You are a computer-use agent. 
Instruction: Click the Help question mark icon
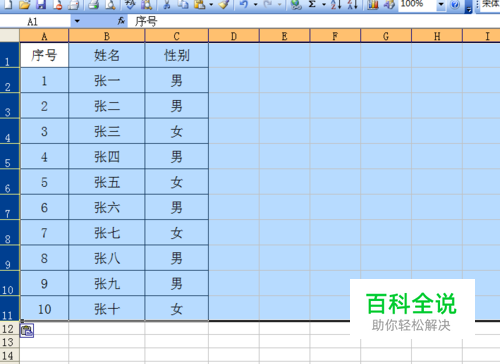(455, 4)
